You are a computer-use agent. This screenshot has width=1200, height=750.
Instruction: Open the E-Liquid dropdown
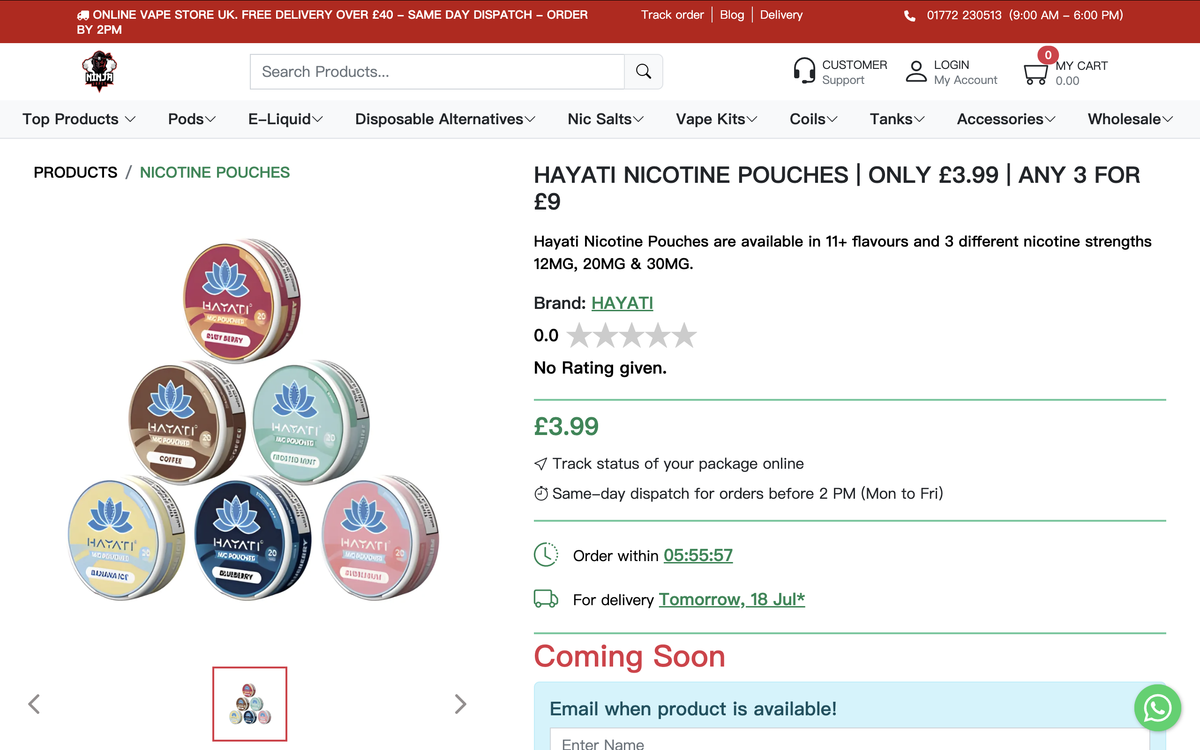pyautogui.click(x=286, y=119)
